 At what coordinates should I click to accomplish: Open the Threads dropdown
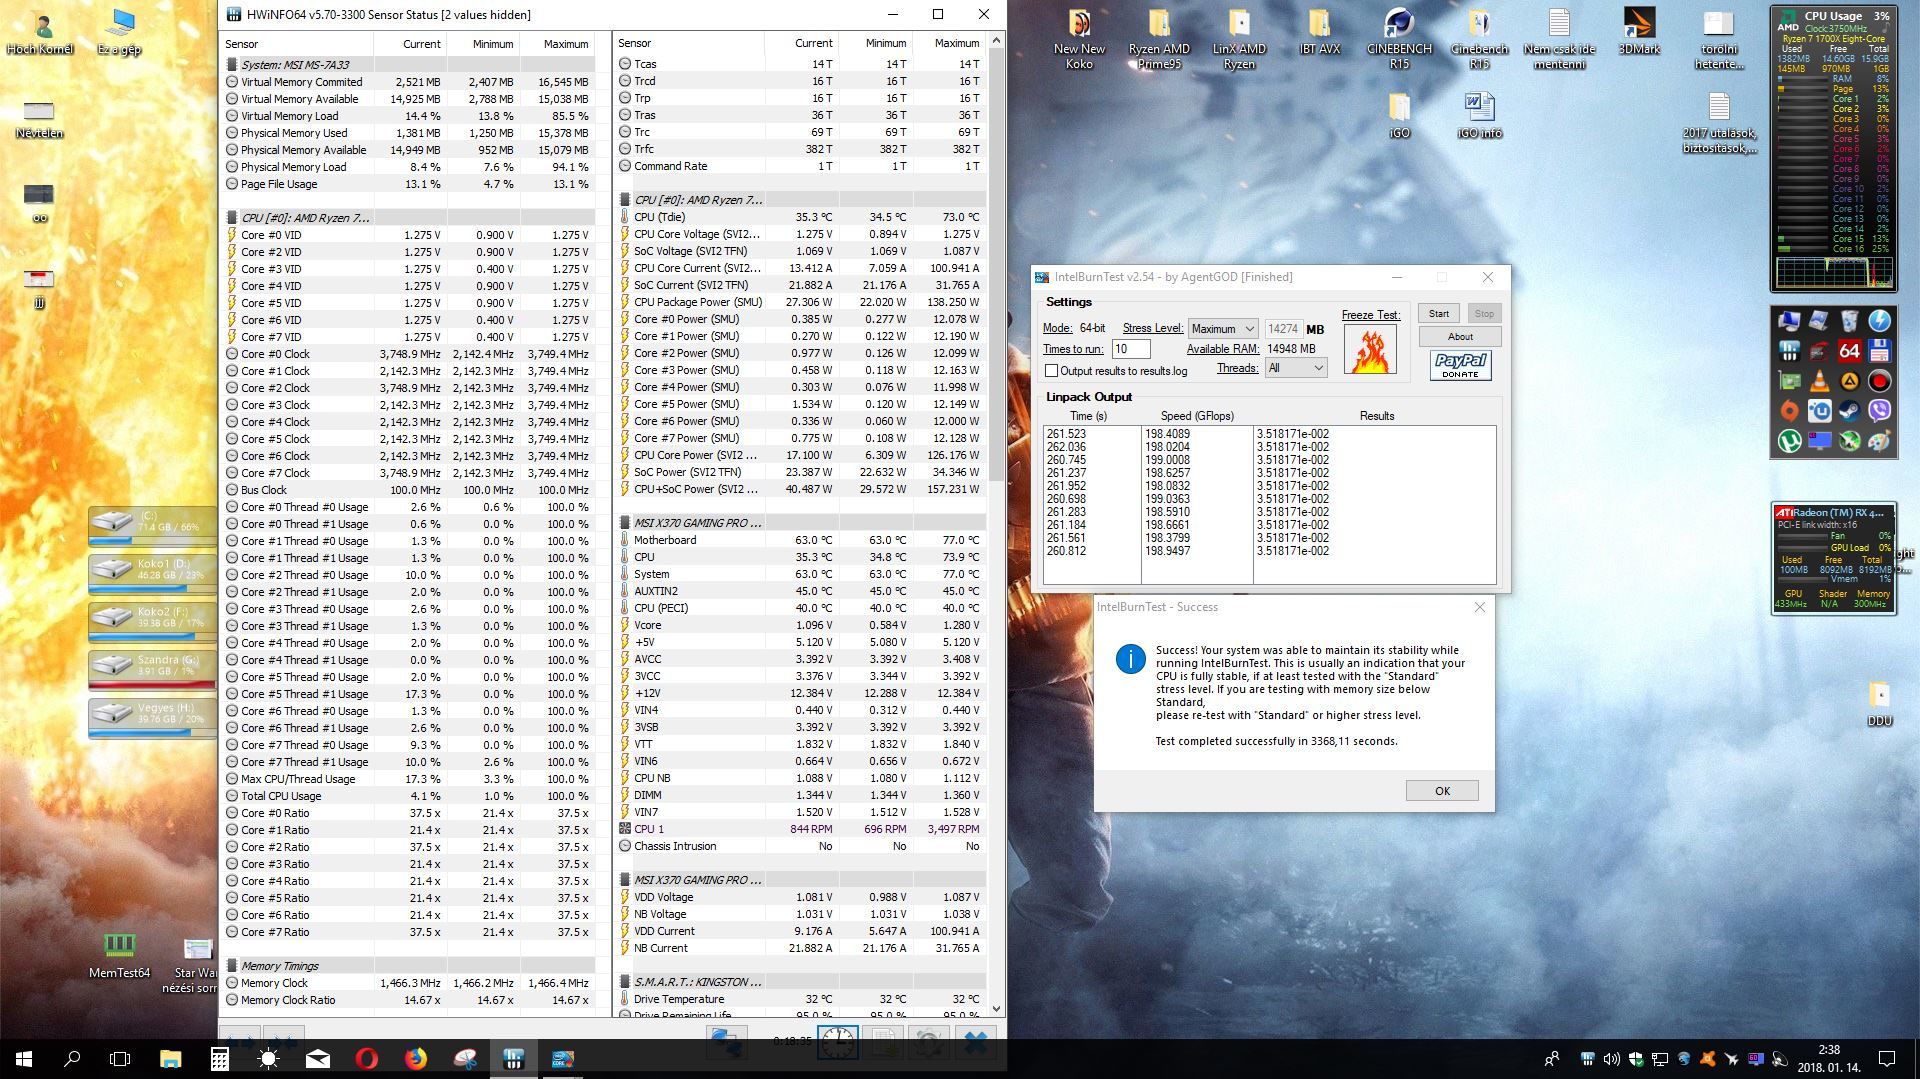pos(1296,368)
